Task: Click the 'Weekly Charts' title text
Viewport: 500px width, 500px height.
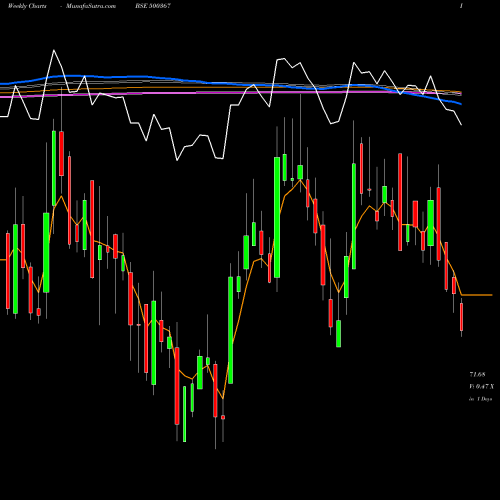Action: point(27,6)
